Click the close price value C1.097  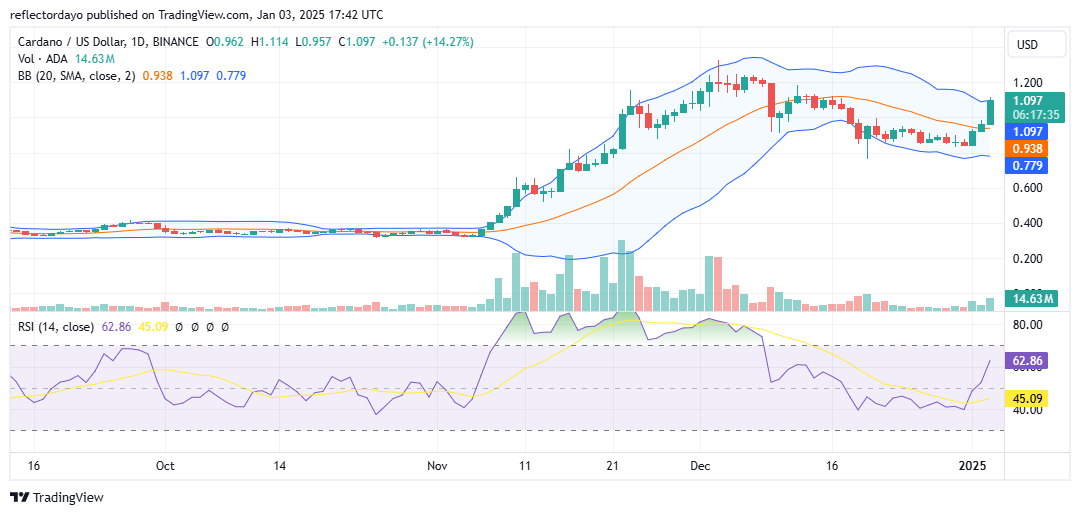pos(357,42)
